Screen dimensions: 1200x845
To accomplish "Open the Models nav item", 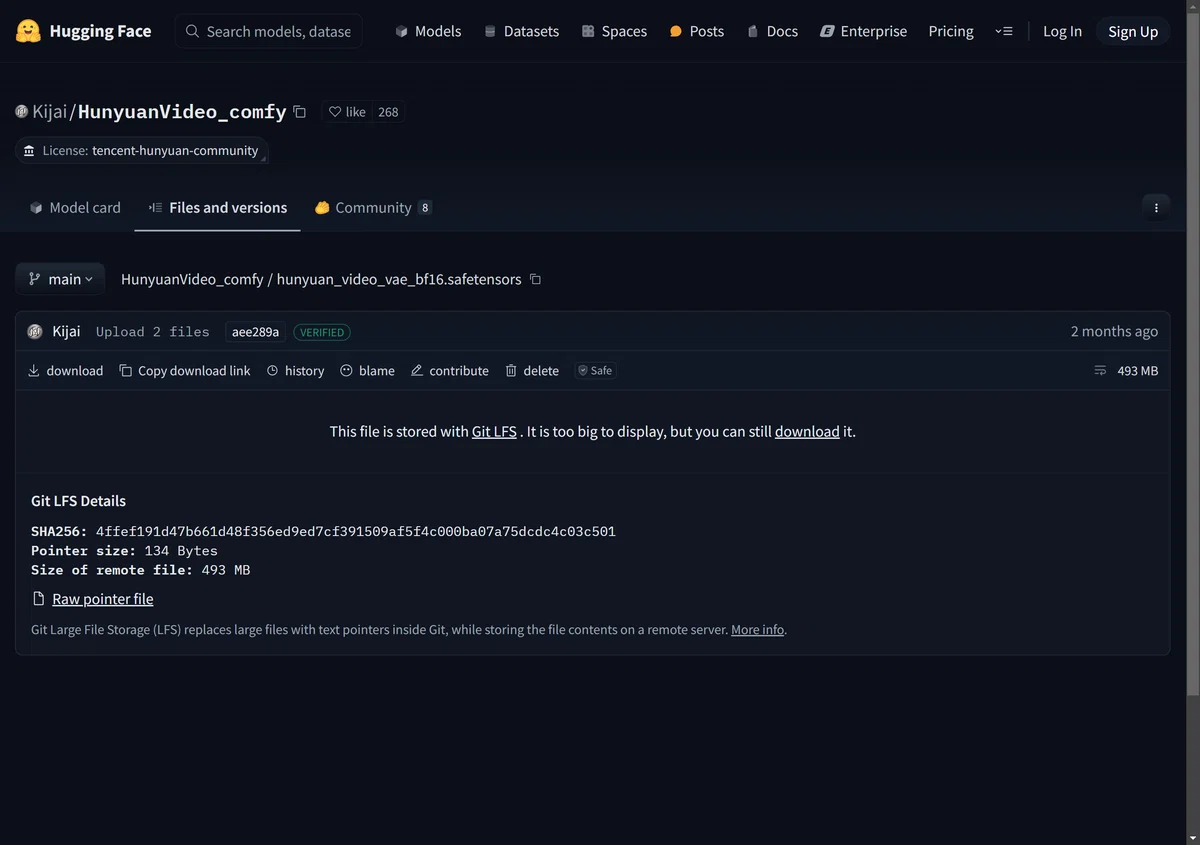I will (428, 31).
